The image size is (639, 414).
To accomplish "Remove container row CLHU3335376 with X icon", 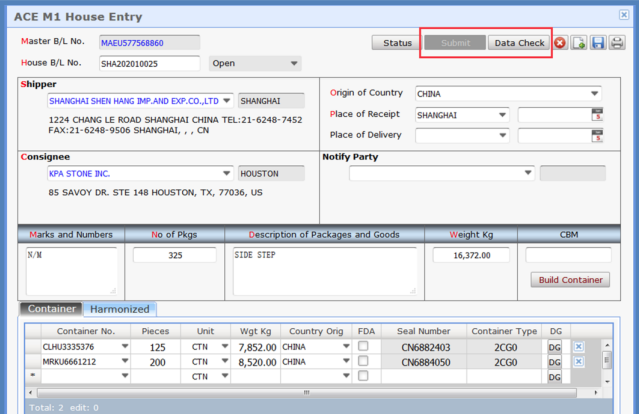I will coord(579,346).
